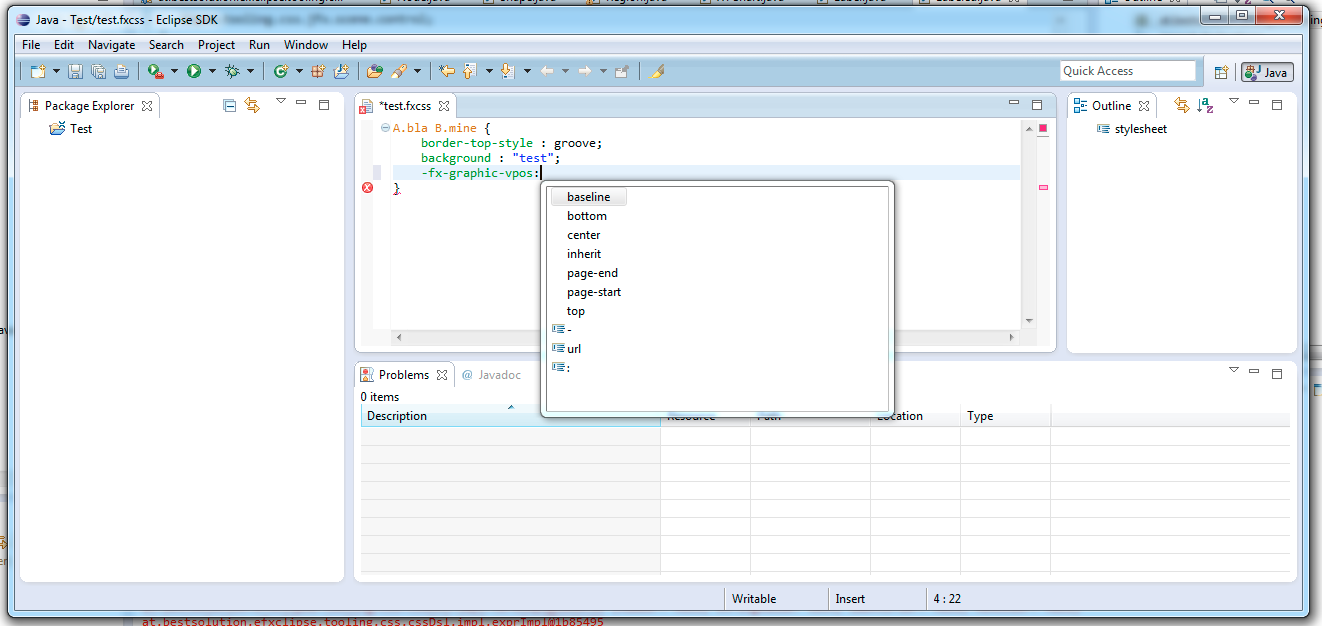Switch to the Javadoc tab
This screenshot has width=1322, height=626.
[491, 375]
